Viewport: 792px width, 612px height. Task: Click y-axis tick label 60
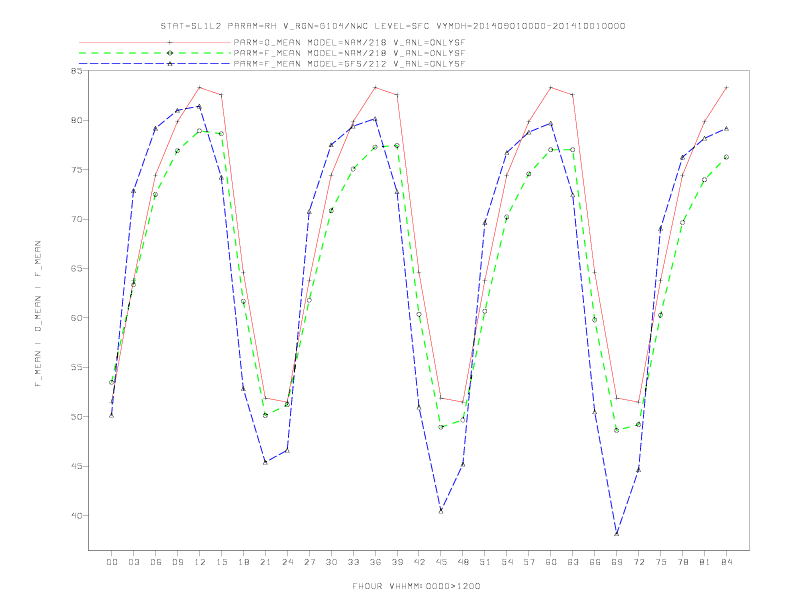pos(76,318)
